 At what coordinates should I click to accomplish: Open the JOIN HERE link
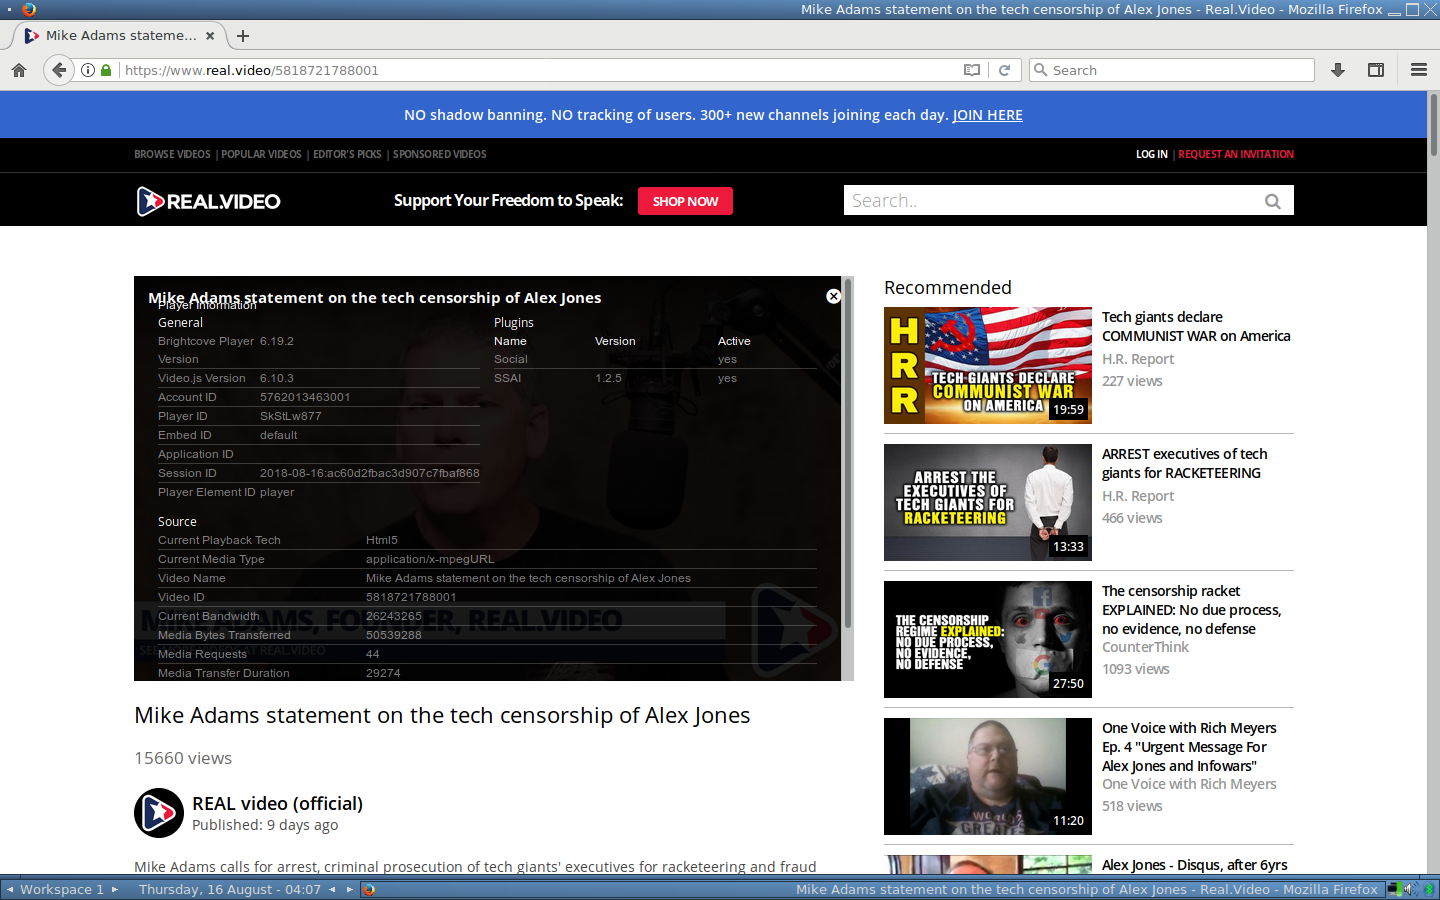pos(987,115)
